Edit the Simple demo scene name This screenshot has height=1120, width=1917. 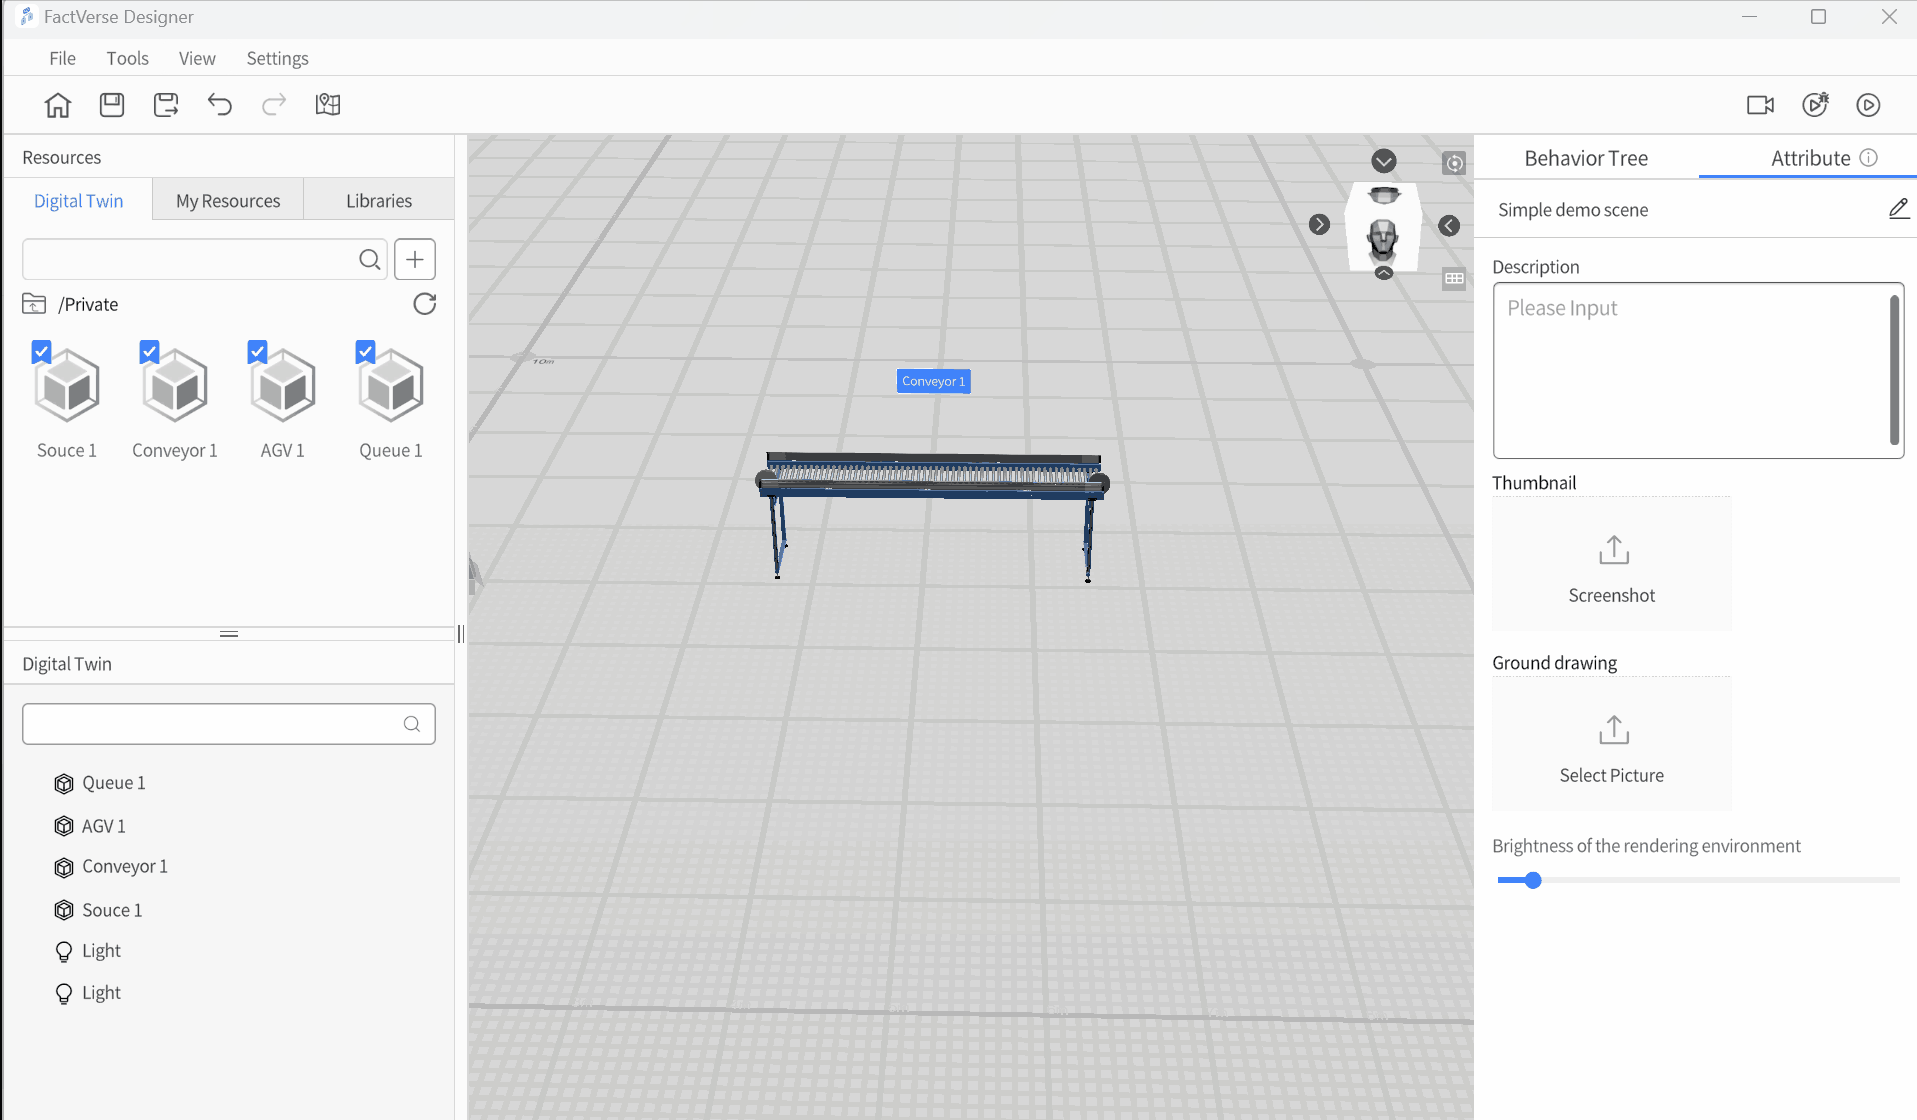tap(1898, 209)
